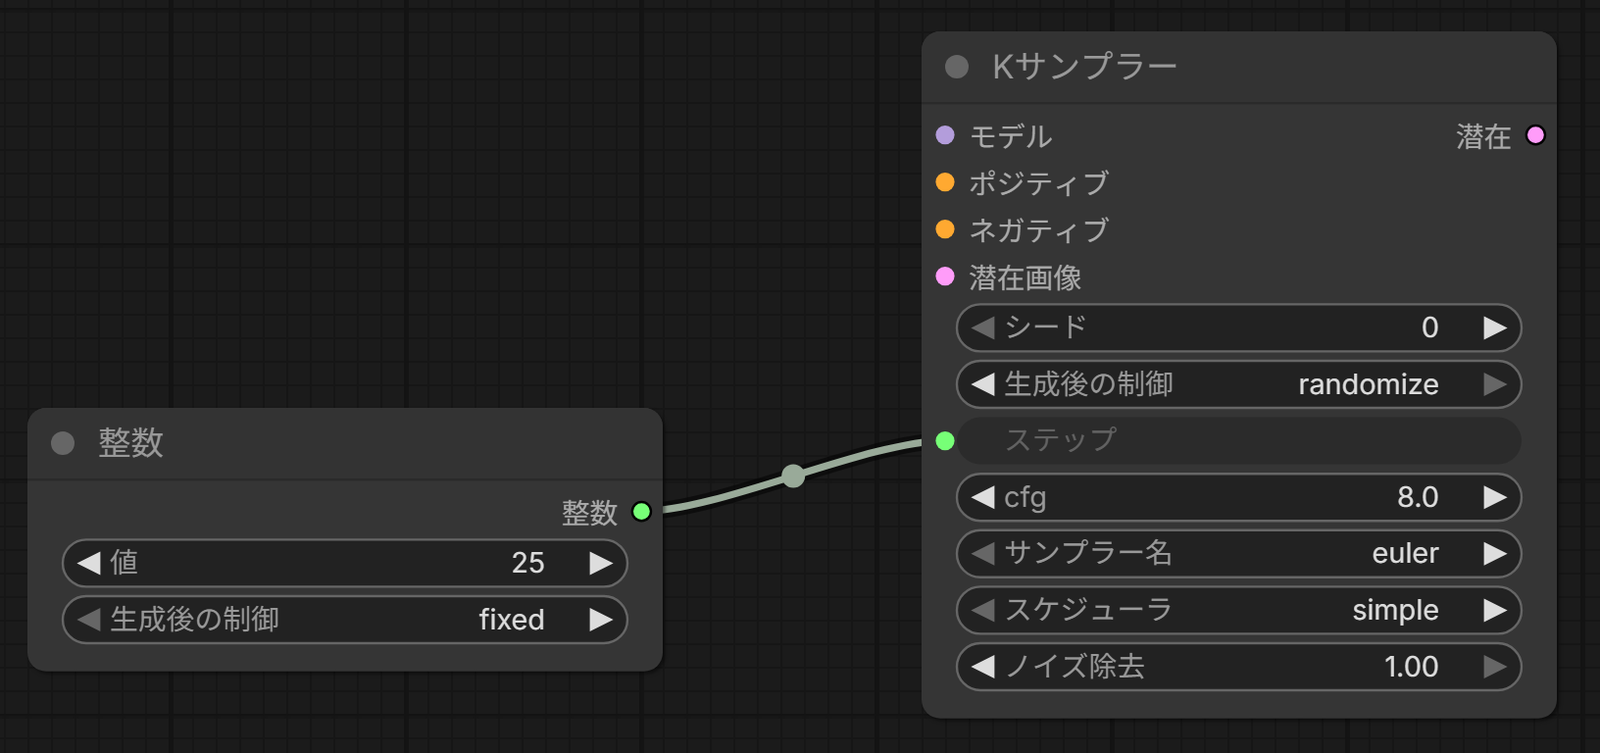Click the disabled ステップ widget
The height and width of the screenshot is (753, 1600).
(1239, 441)
